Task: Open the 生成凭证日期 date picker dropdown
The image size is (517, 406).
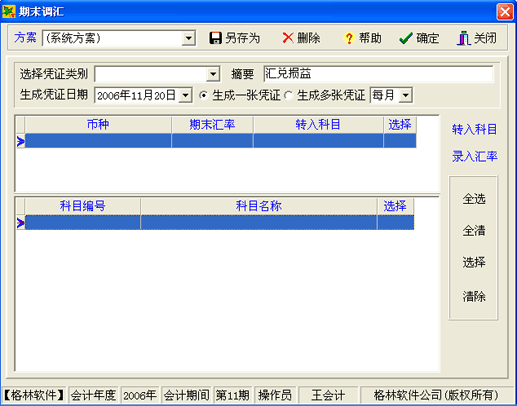Action: click(x=185, y=96)
